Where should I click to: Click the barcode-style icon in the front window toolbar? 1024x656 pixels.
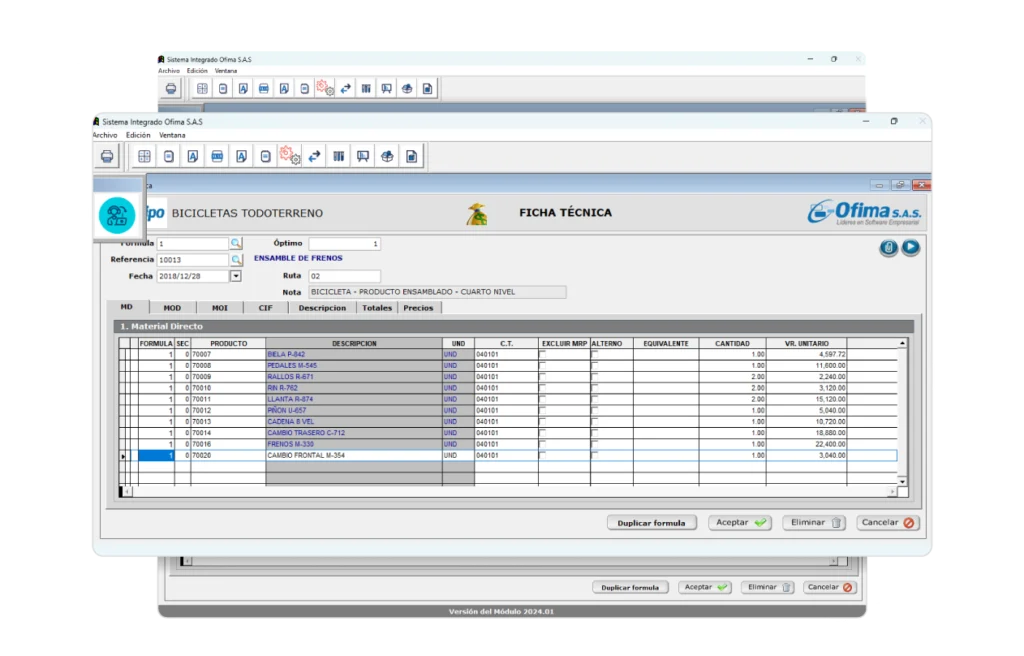pyautogui.click(x=217, y=156)
